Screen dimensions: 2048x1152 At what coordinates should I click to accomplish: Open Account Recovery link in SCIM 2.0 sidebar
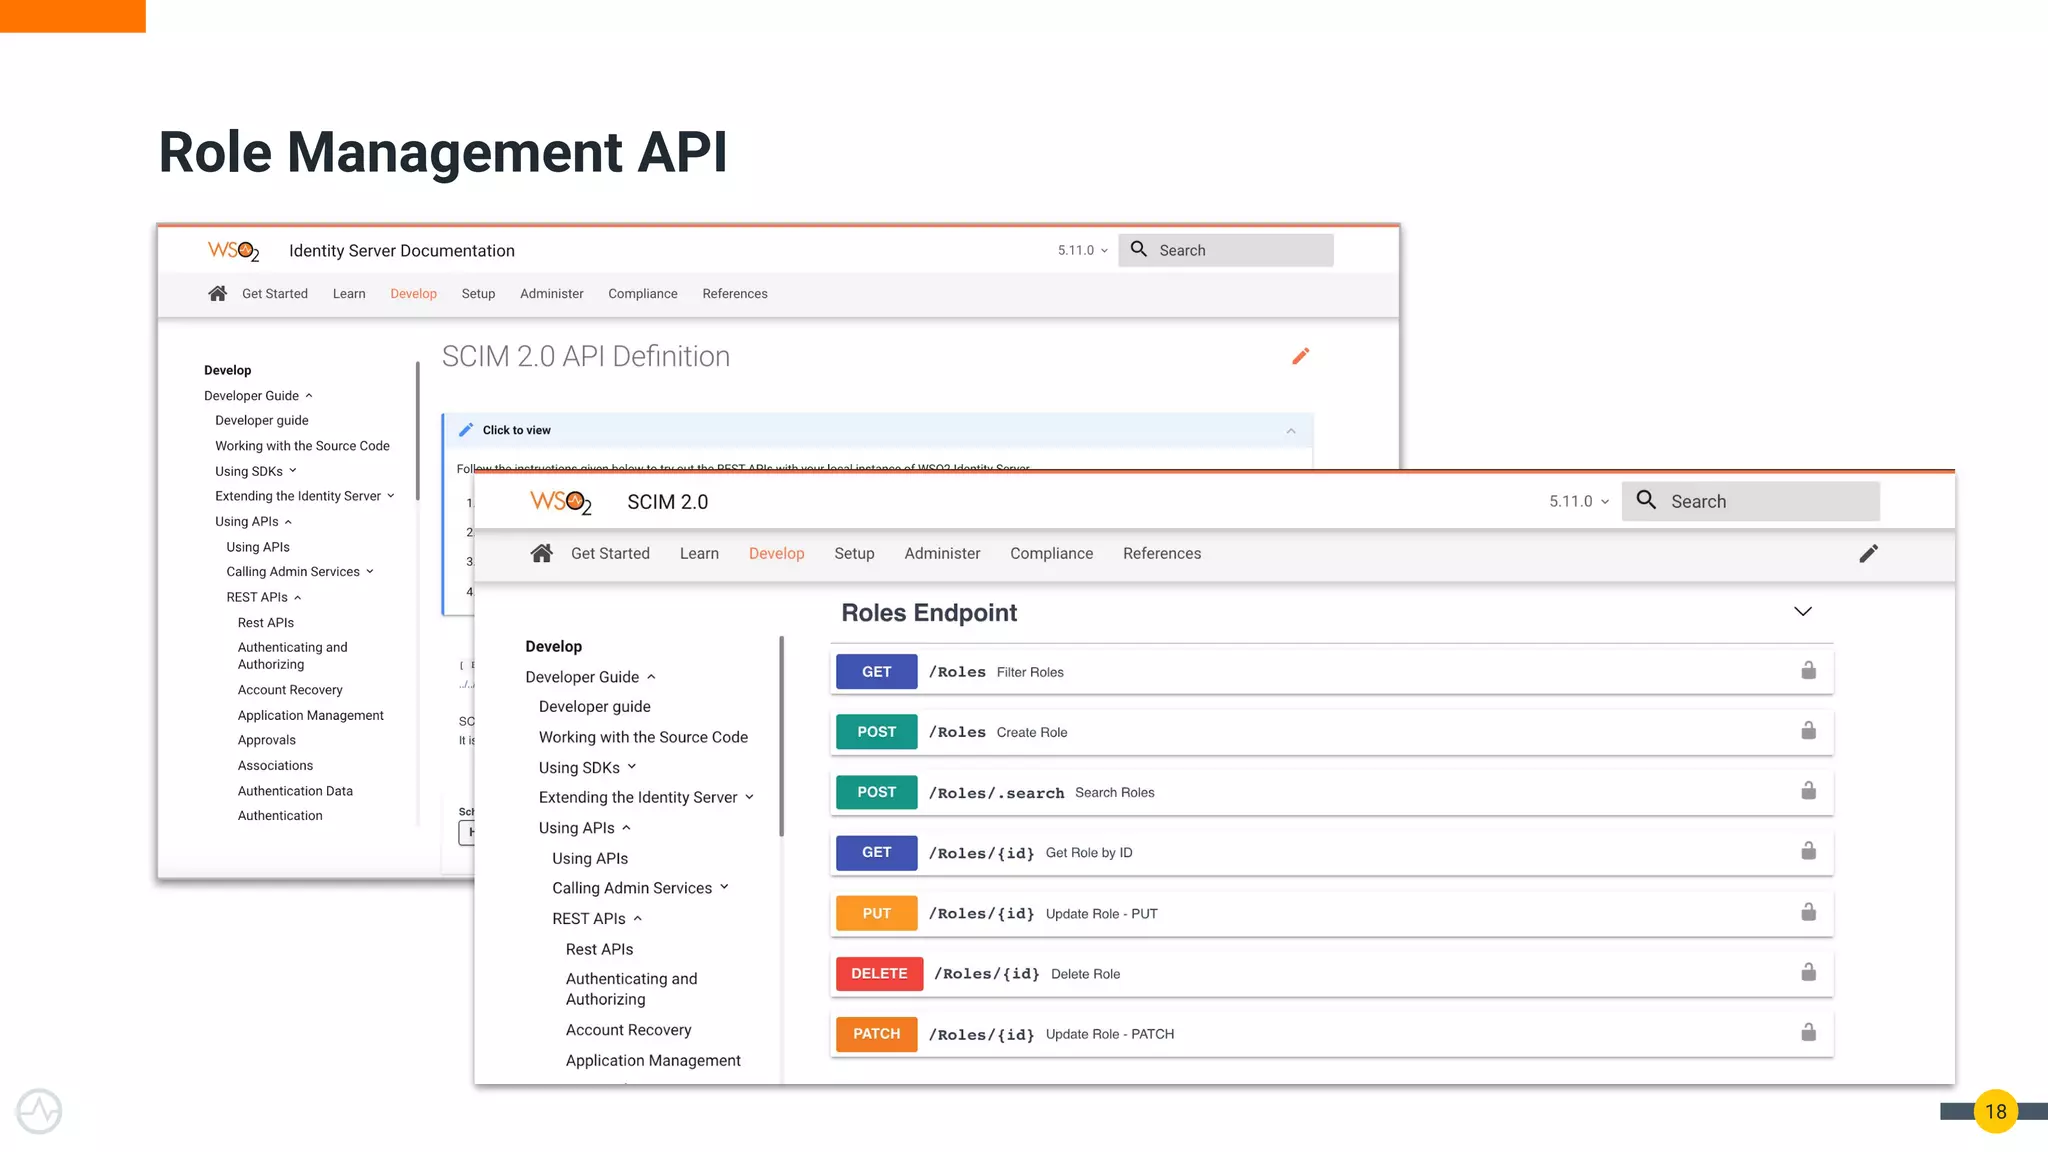click(x=628, y=1030)
